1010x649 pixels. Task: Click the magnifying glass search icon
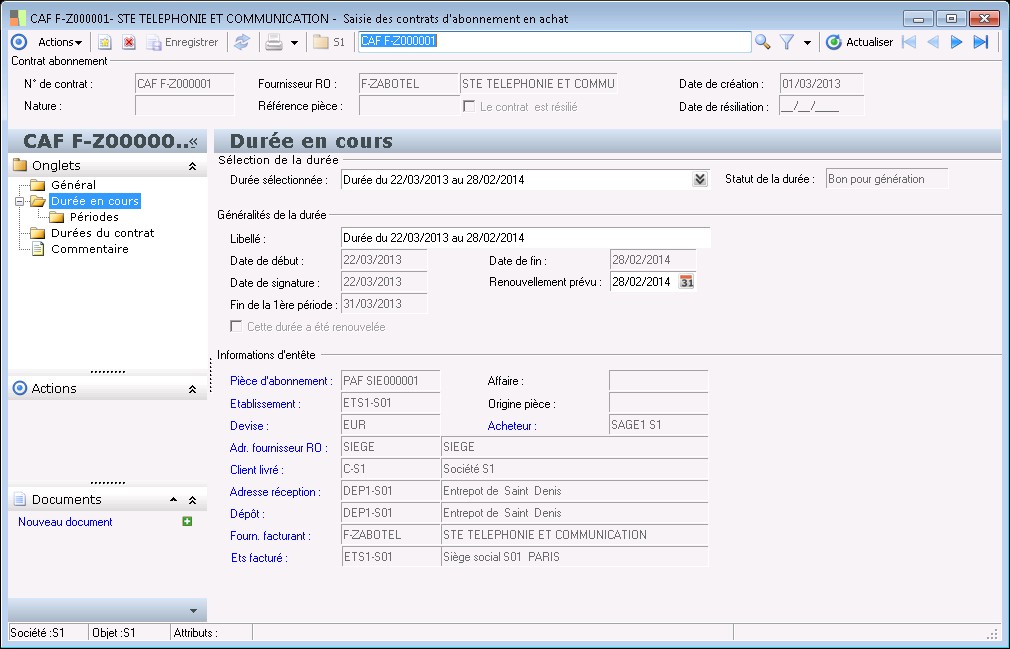coord(762,42)
